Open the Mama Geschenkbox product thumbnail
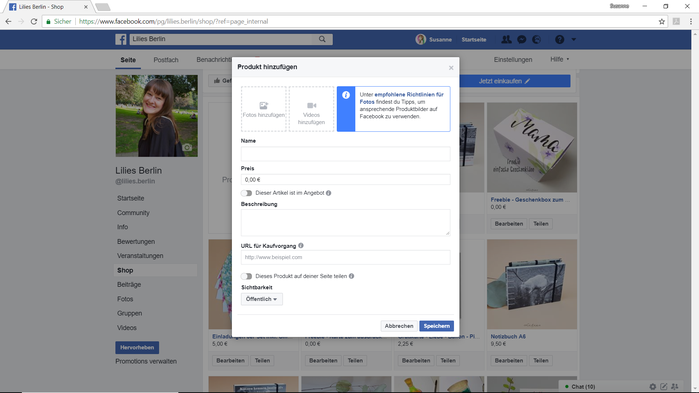Image resolution: width=699 pixels, height=393 pixels. pyautogui.click(x=532, y=147)
